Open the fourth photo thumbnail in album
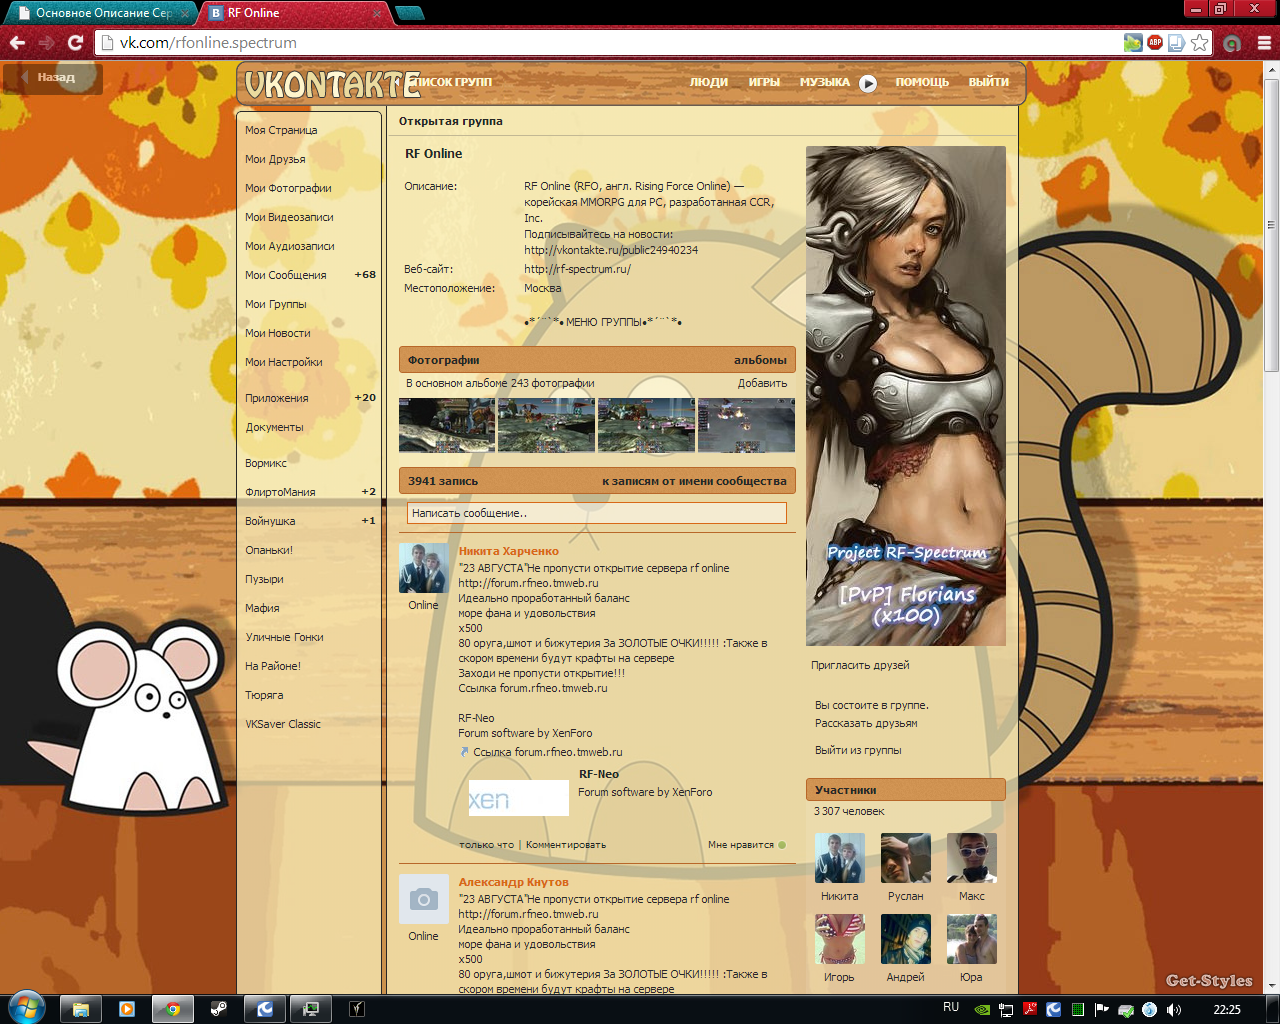Screen dimensions: 1280x1024 (746, 426)
